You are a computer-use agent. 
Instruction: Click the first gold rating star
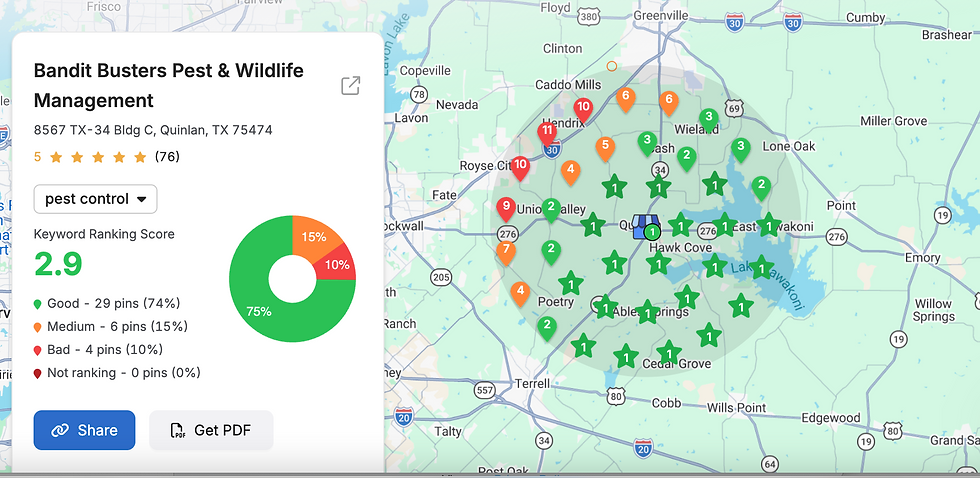point(56,157)
